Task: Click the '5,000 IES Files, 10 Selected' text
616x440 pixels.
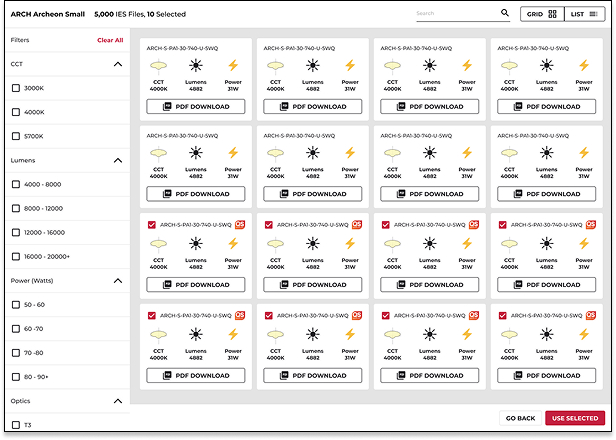Action: point(140,14)
